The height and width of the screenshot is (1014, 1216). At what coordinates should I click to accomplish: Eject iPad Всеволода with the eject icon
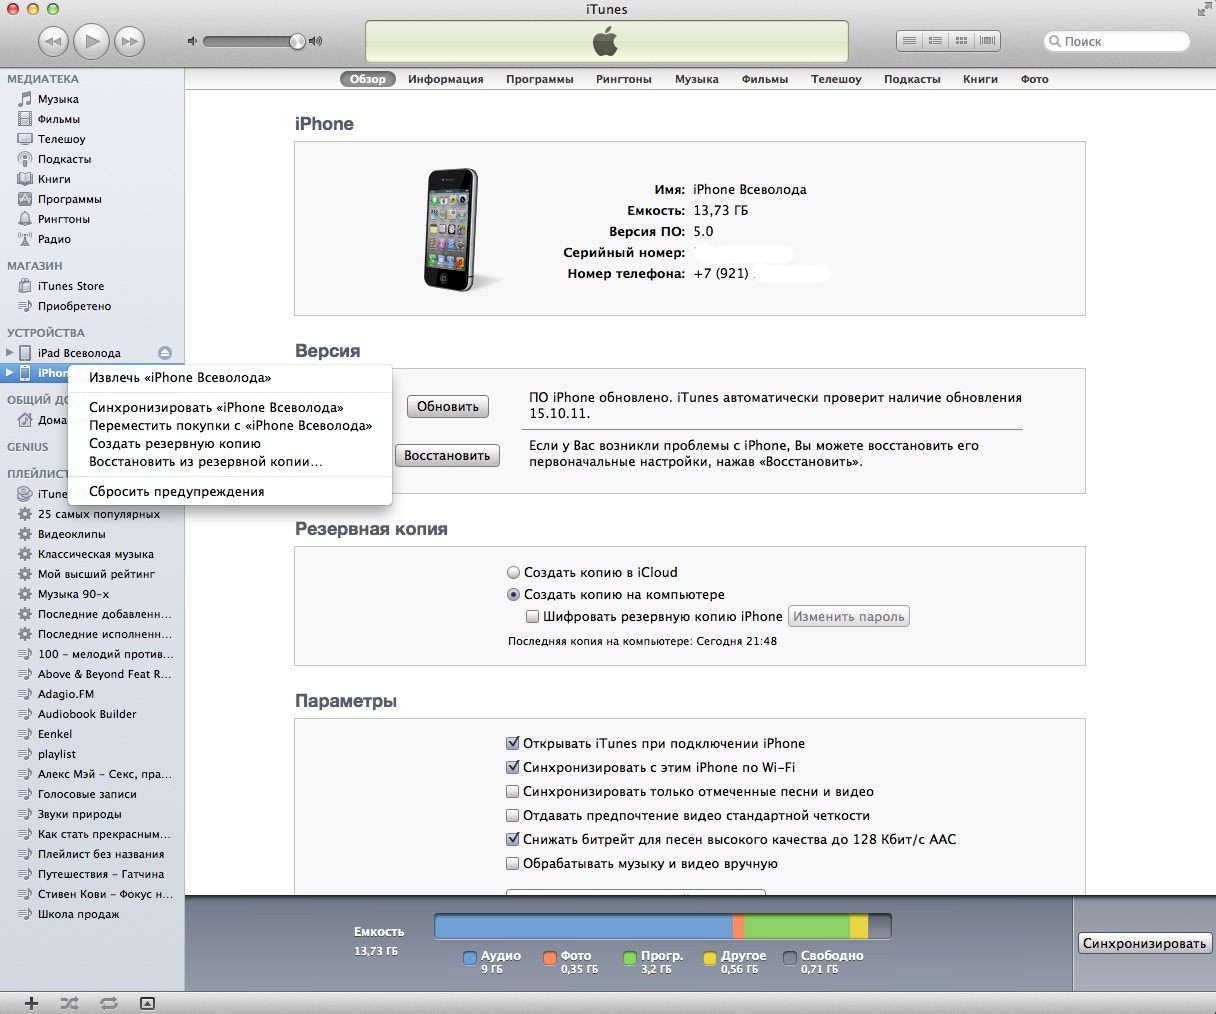(165, 352)
